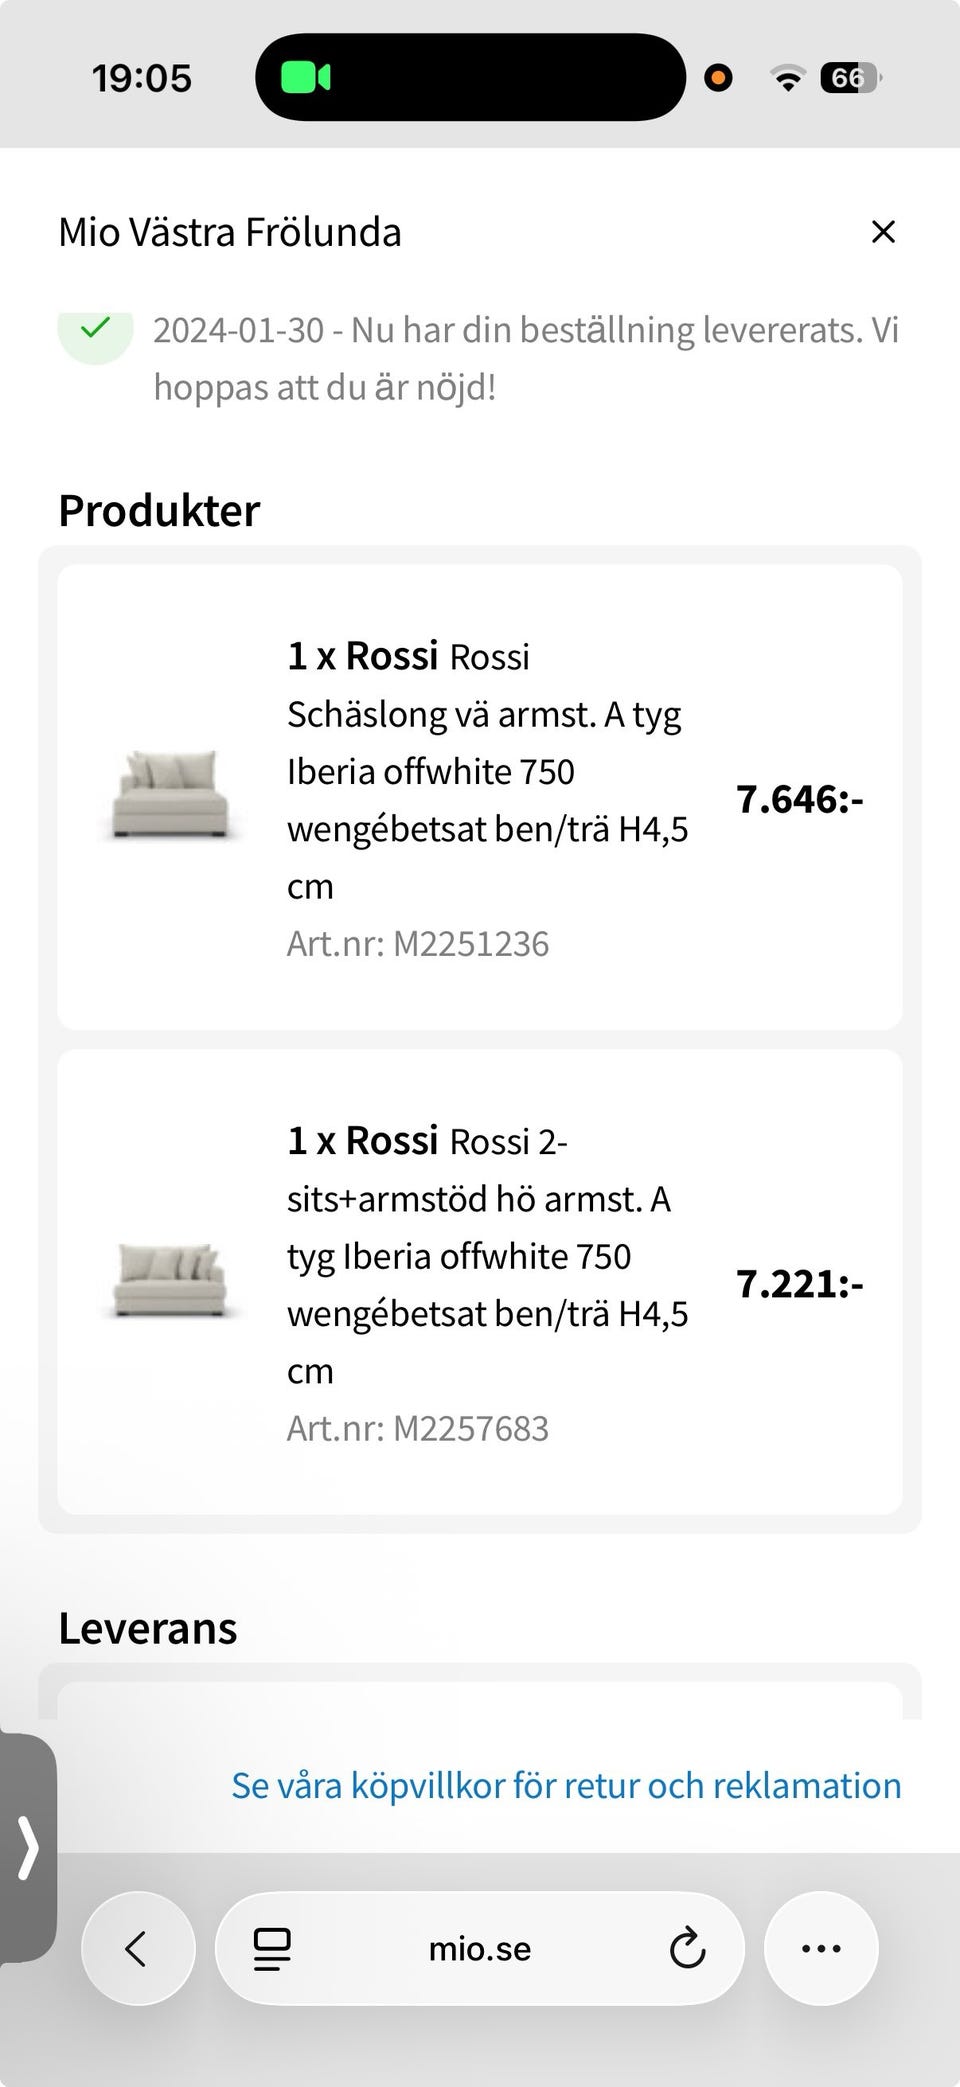Tap the Wi-Fi indicator in the status bar

787,77
